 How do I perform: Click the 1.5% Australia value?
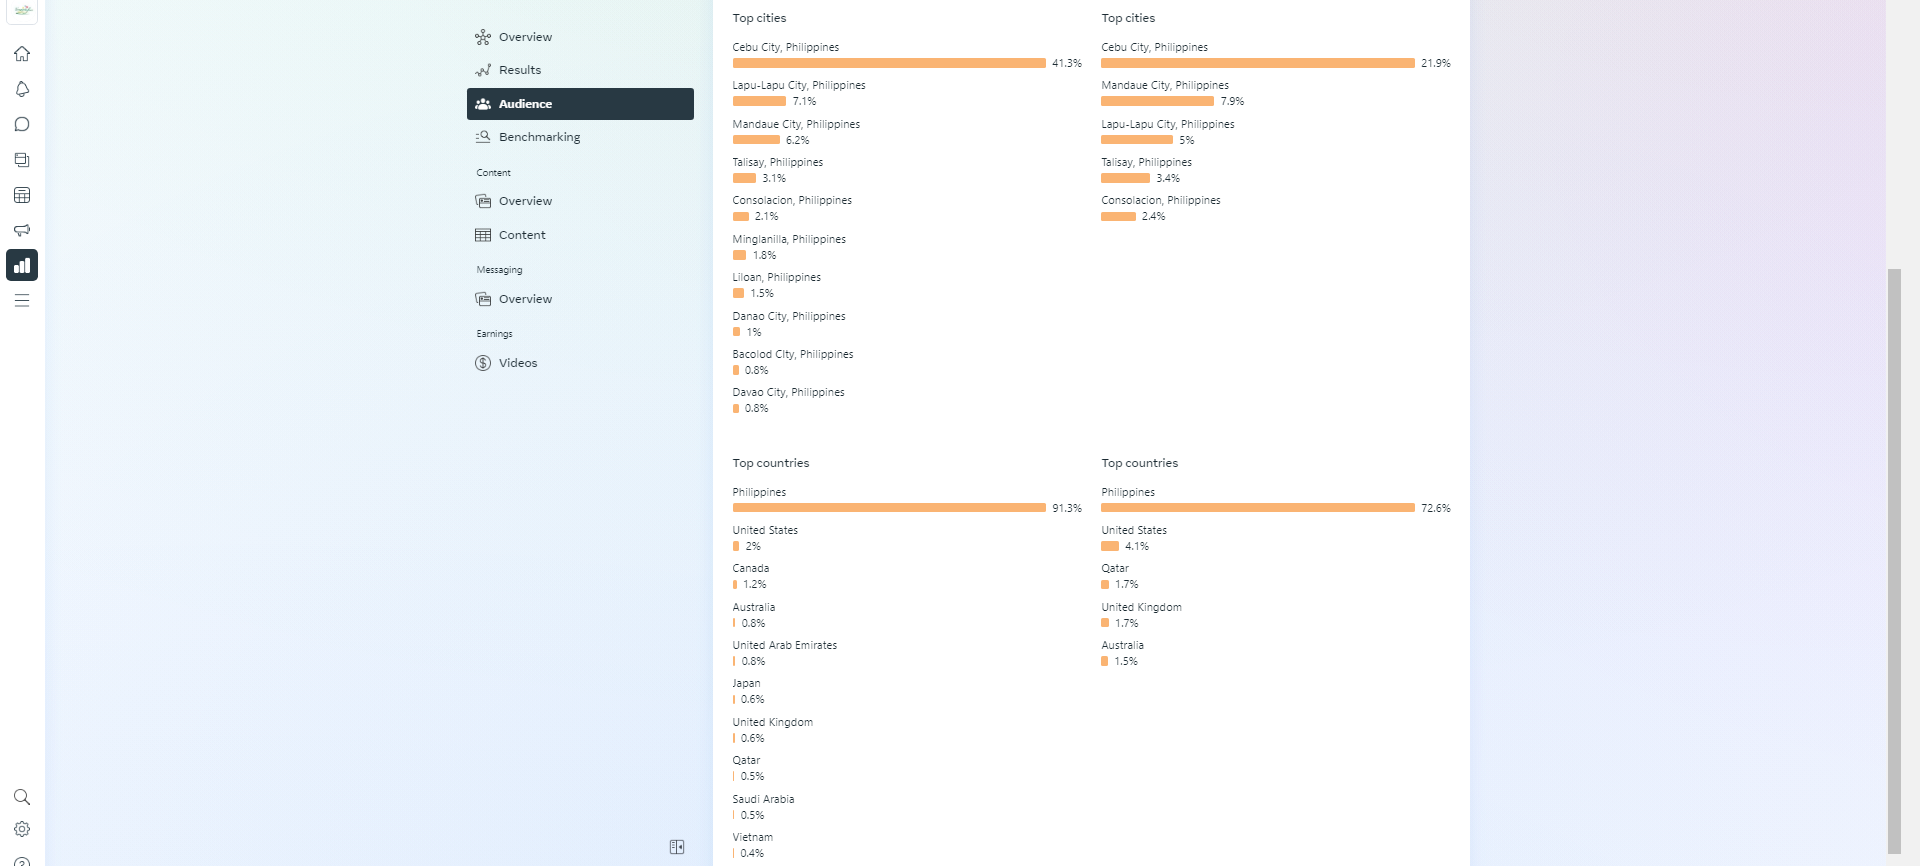1126,661
